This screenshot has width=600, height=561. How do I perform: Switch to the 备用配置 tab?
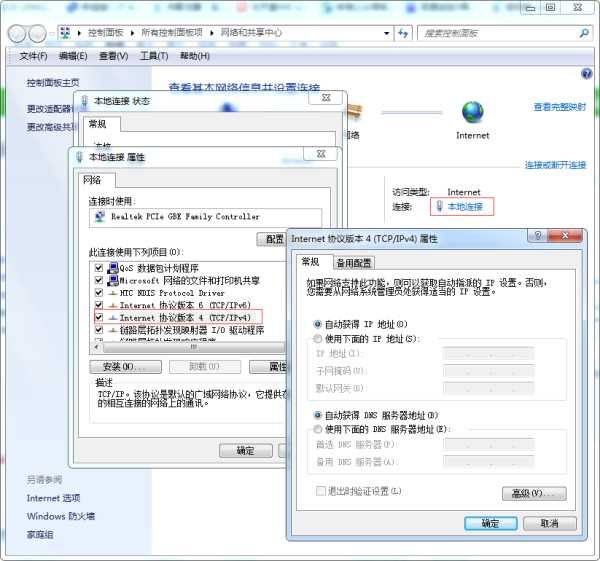(354, 263)
